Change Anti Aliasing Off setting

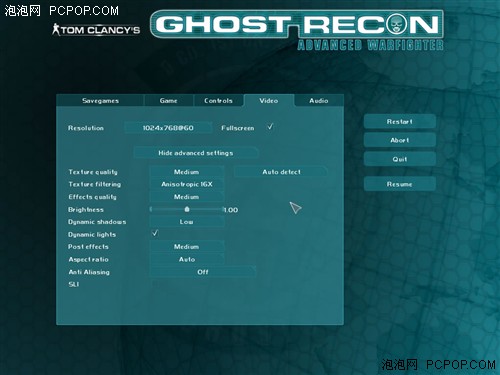coord(203,272)
